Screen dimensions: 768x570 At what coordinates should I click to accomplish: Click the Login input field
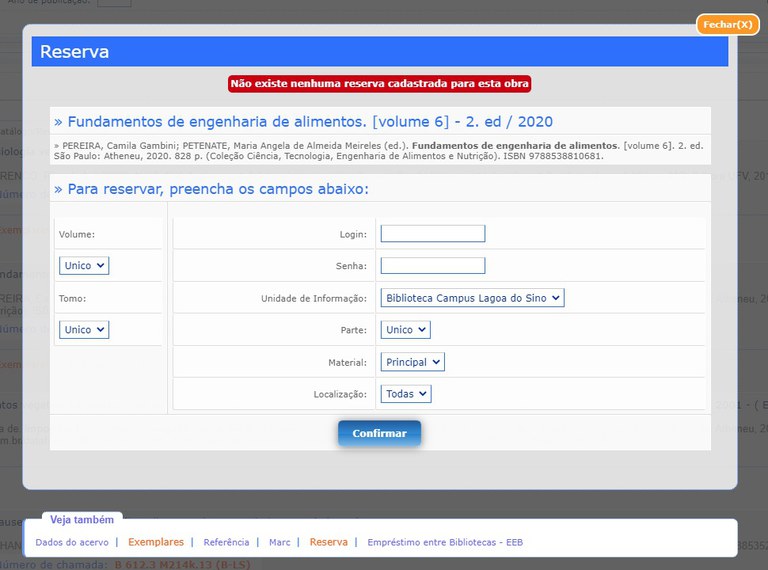tap(433, 234)
